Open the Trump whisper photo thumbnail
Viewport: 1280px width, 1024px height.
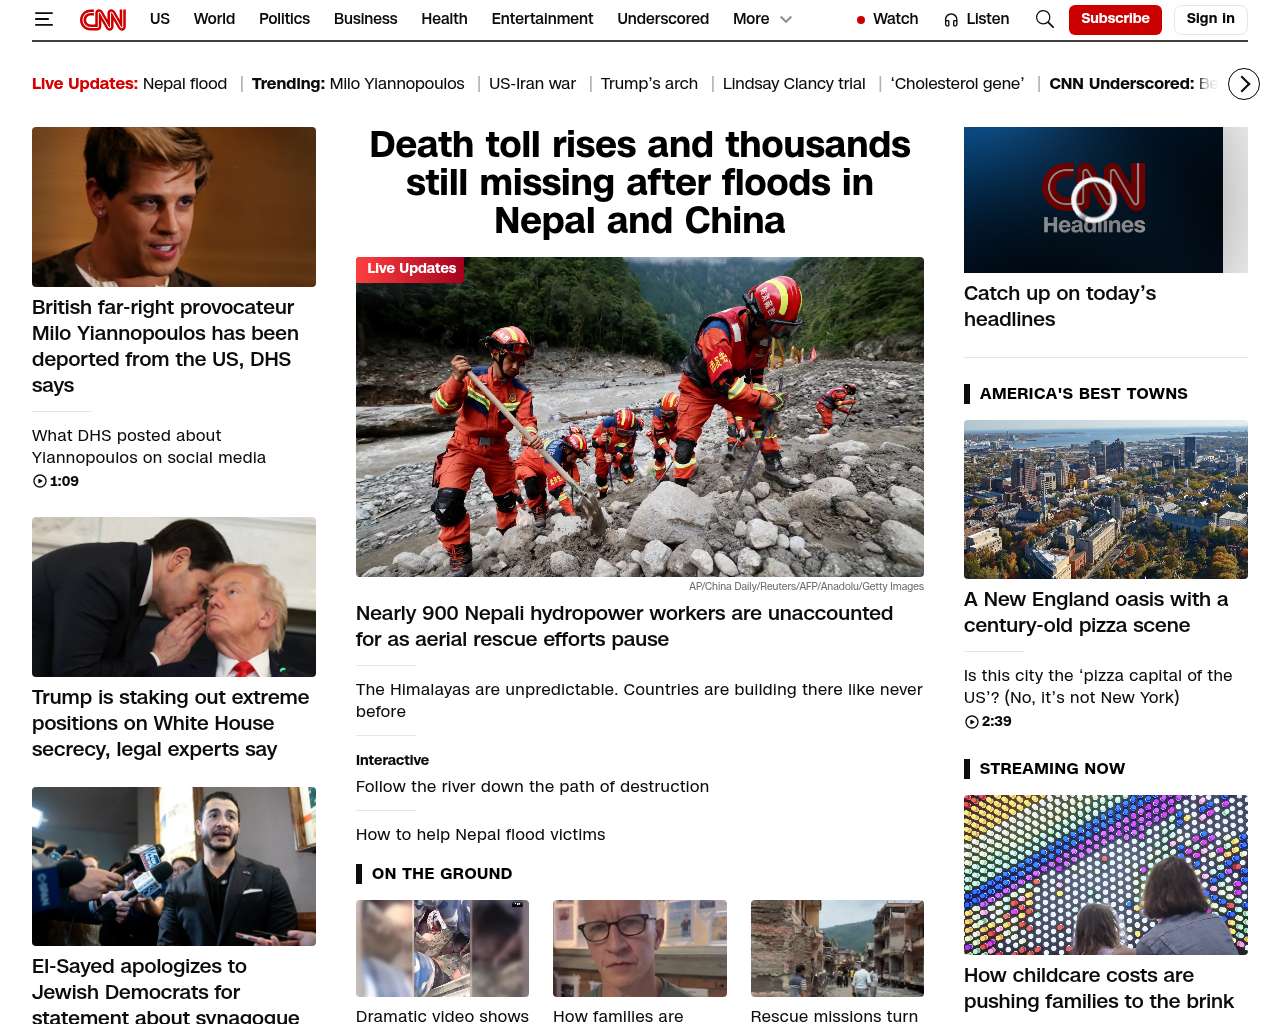click(174, 597)
